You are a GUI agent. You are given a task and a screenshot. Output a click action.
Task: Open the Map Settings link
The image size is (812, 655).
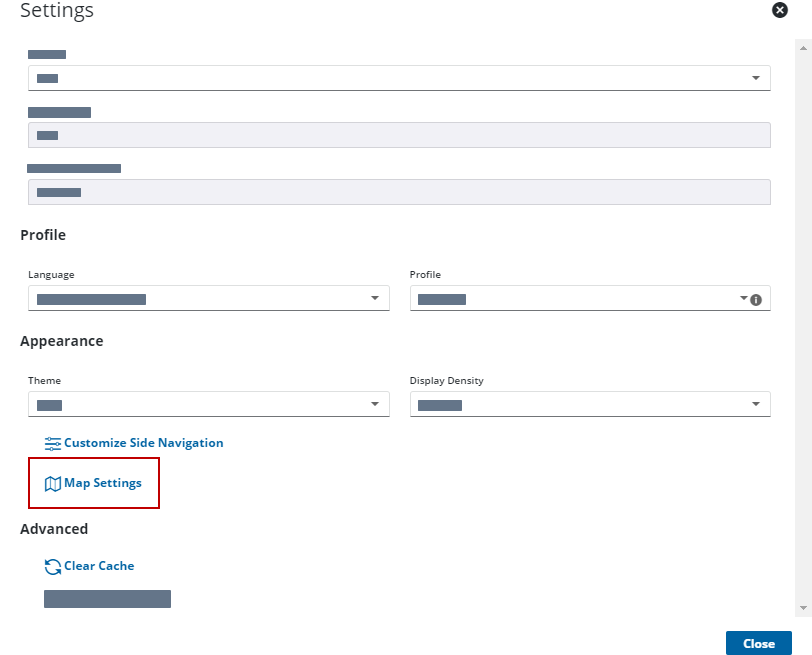pos(103,483)
